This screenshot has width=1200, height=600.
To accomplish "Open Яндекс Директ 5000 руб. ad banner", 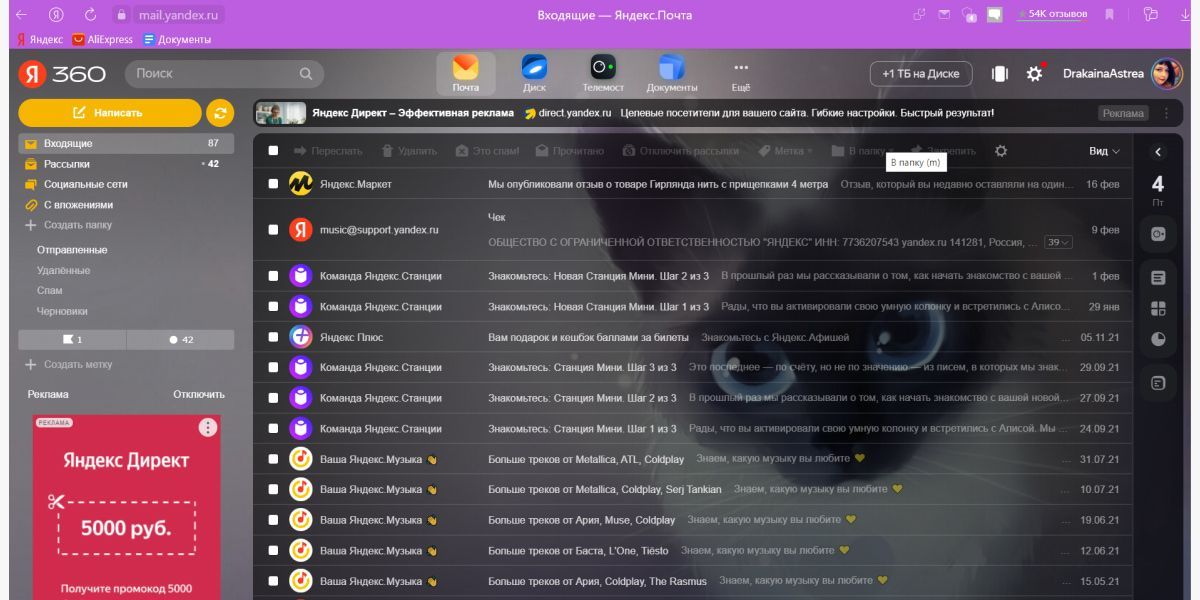I will (x=127, y=507).
